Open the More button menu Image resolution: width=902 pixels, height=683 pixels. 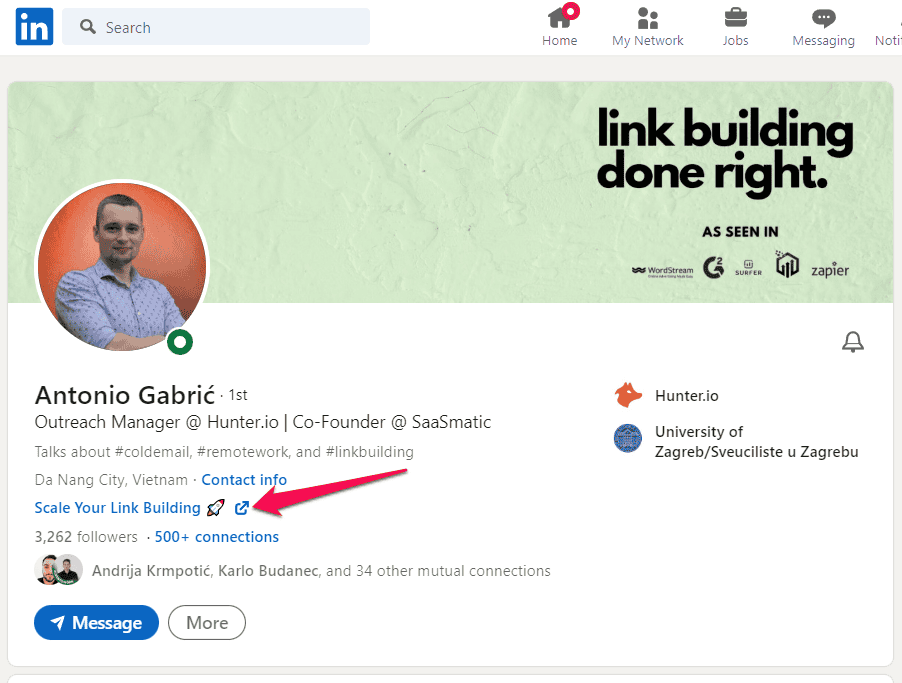click(x=207, y=623)
